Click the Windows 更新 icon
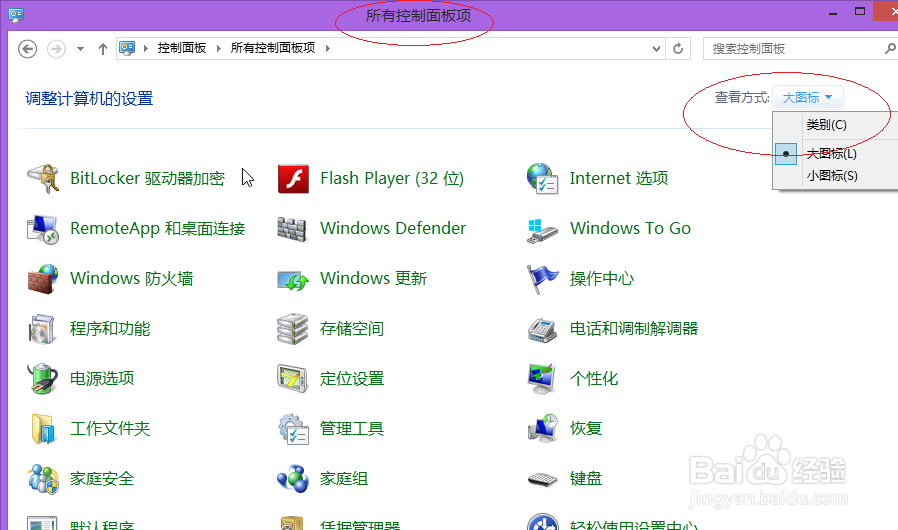The height and width of the screenshot is (530, 898). pyautogui.click(x=293, y=280)
